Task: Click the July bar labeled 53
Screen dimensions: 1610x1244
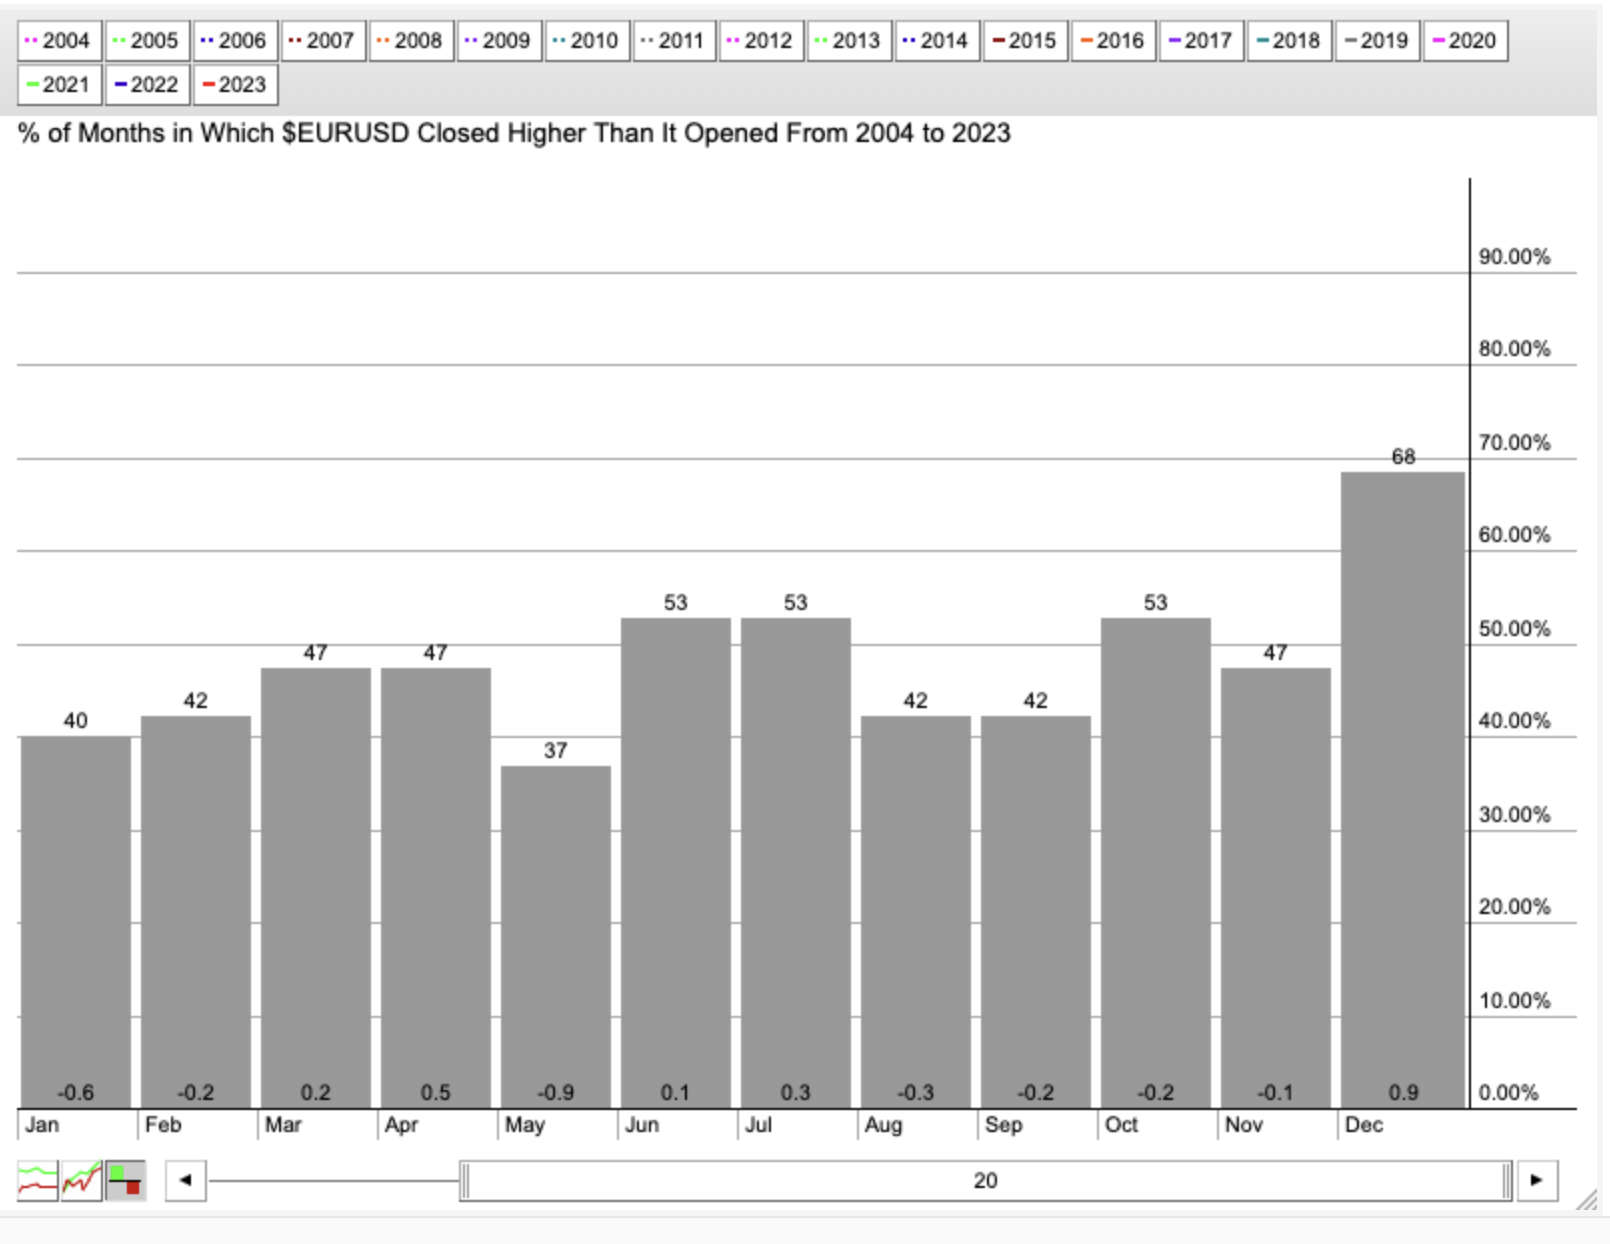Action: [796, 863]
